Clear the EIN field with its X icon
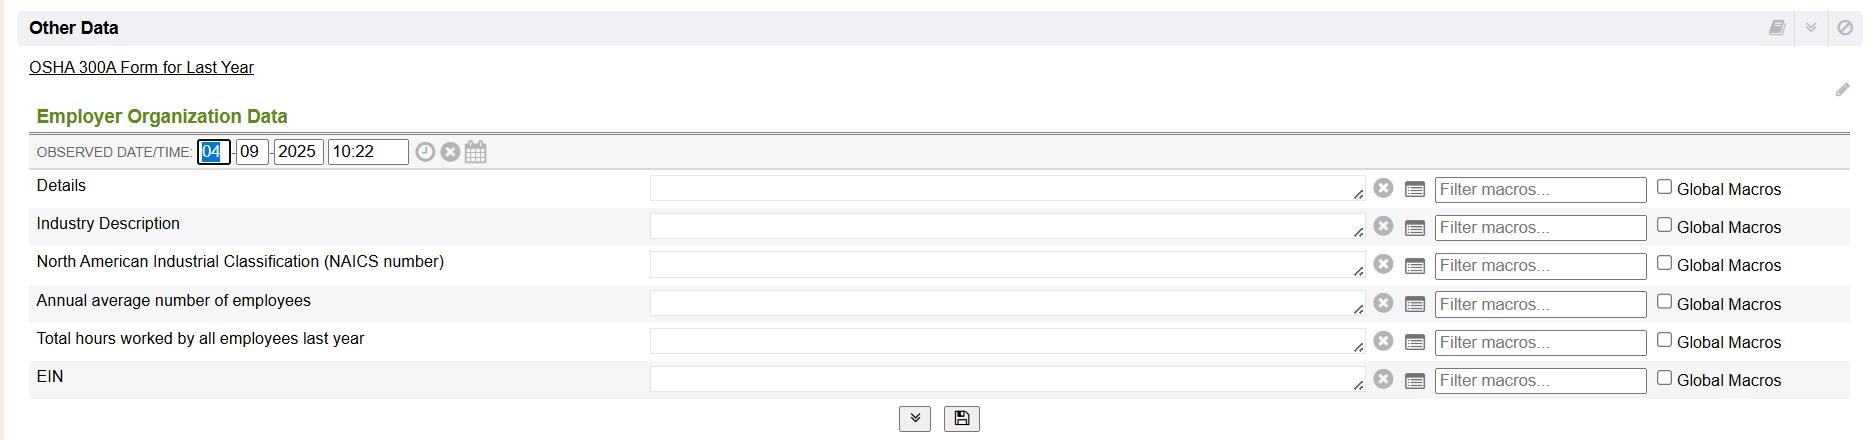 (x=1383, y=379)
